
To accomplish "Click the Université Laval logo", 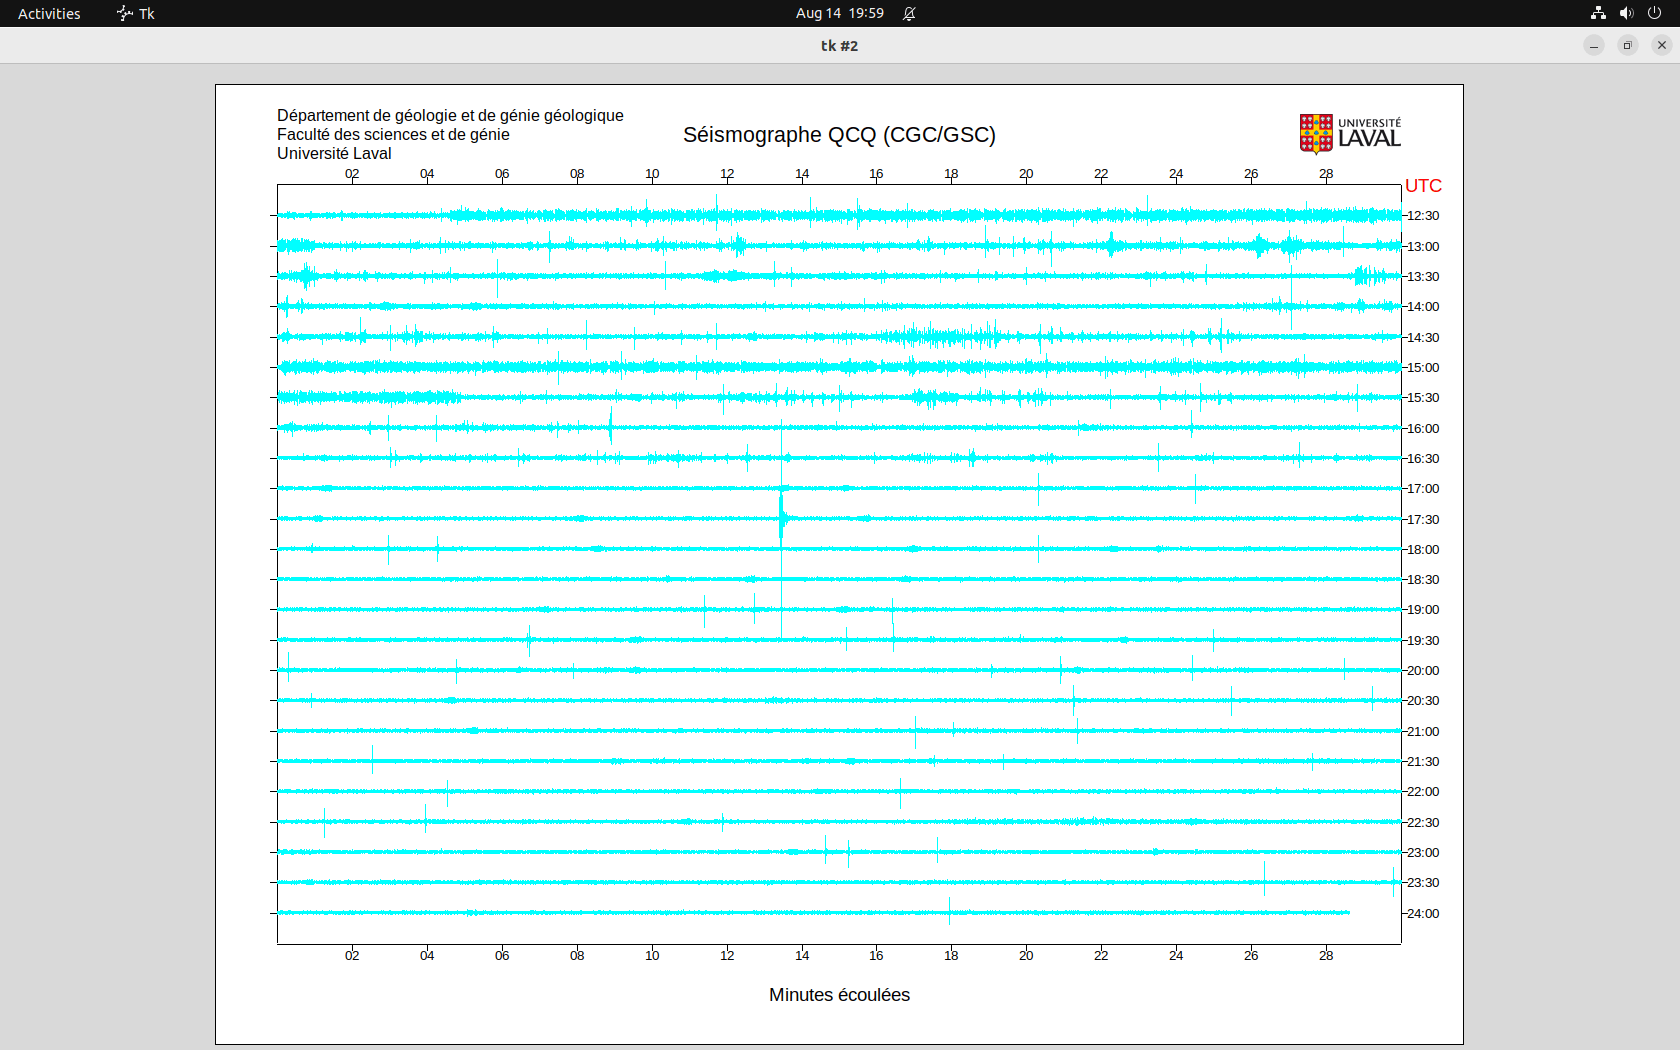I will pyautogui.click(x=1350, y=134).
